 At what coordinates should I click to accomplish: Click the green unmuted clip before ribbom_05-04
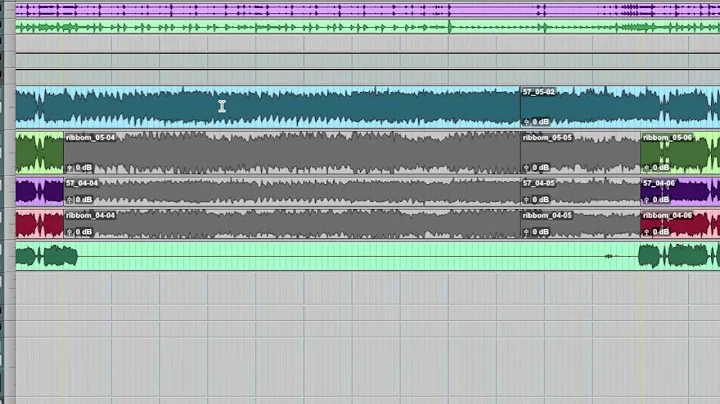pos(39,153)
